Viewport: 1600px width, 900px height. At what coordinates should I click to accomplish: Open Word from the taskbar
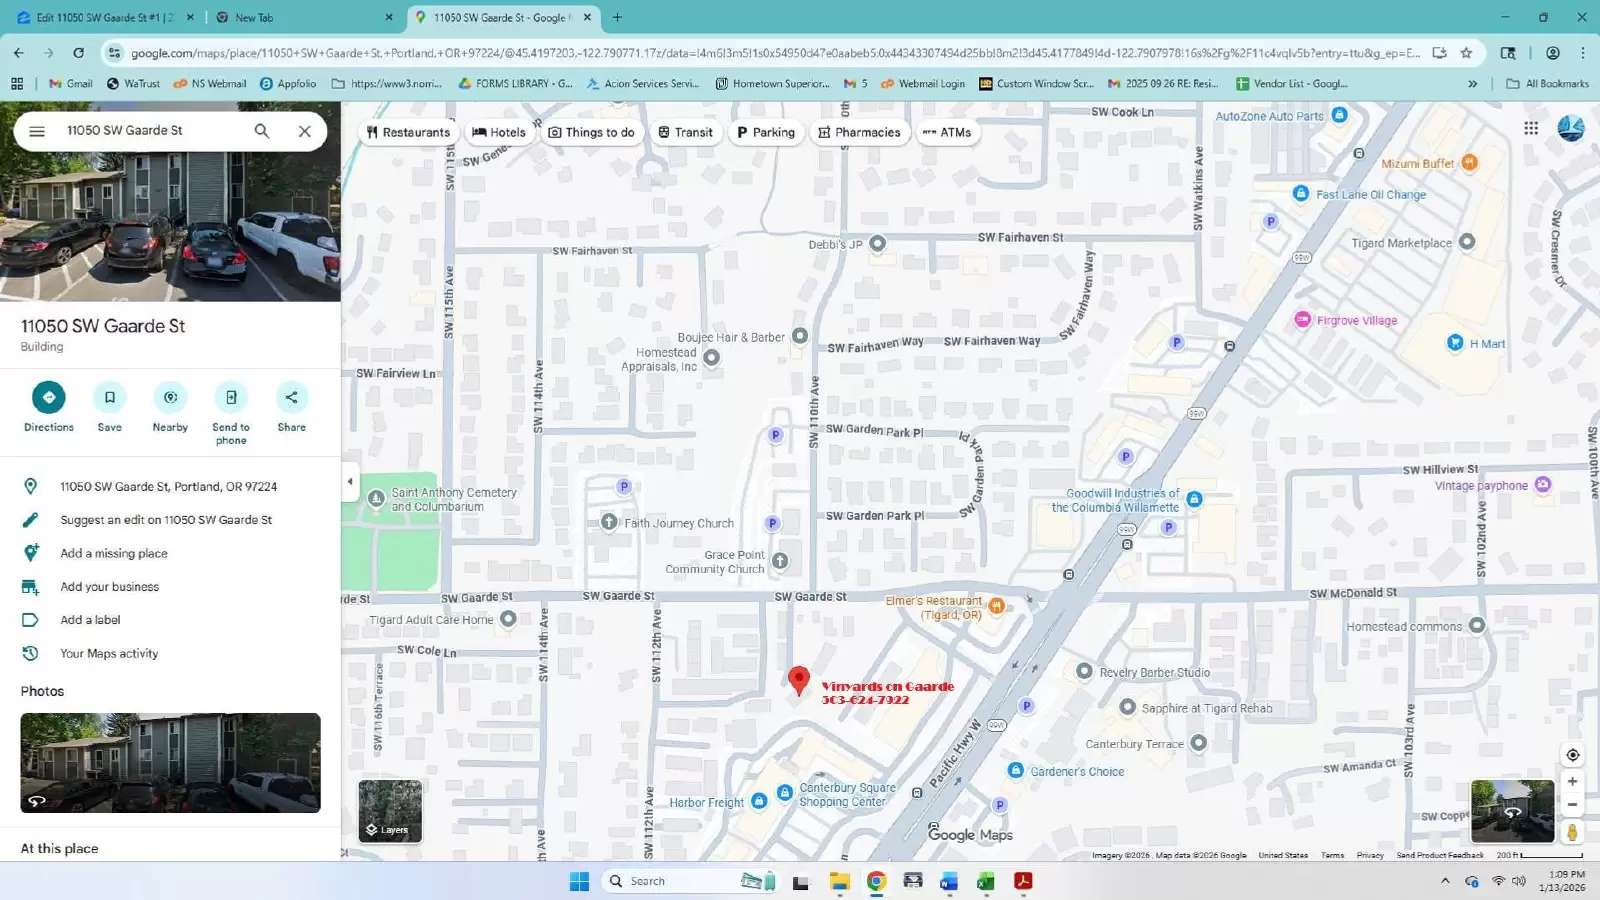(948, 881)
